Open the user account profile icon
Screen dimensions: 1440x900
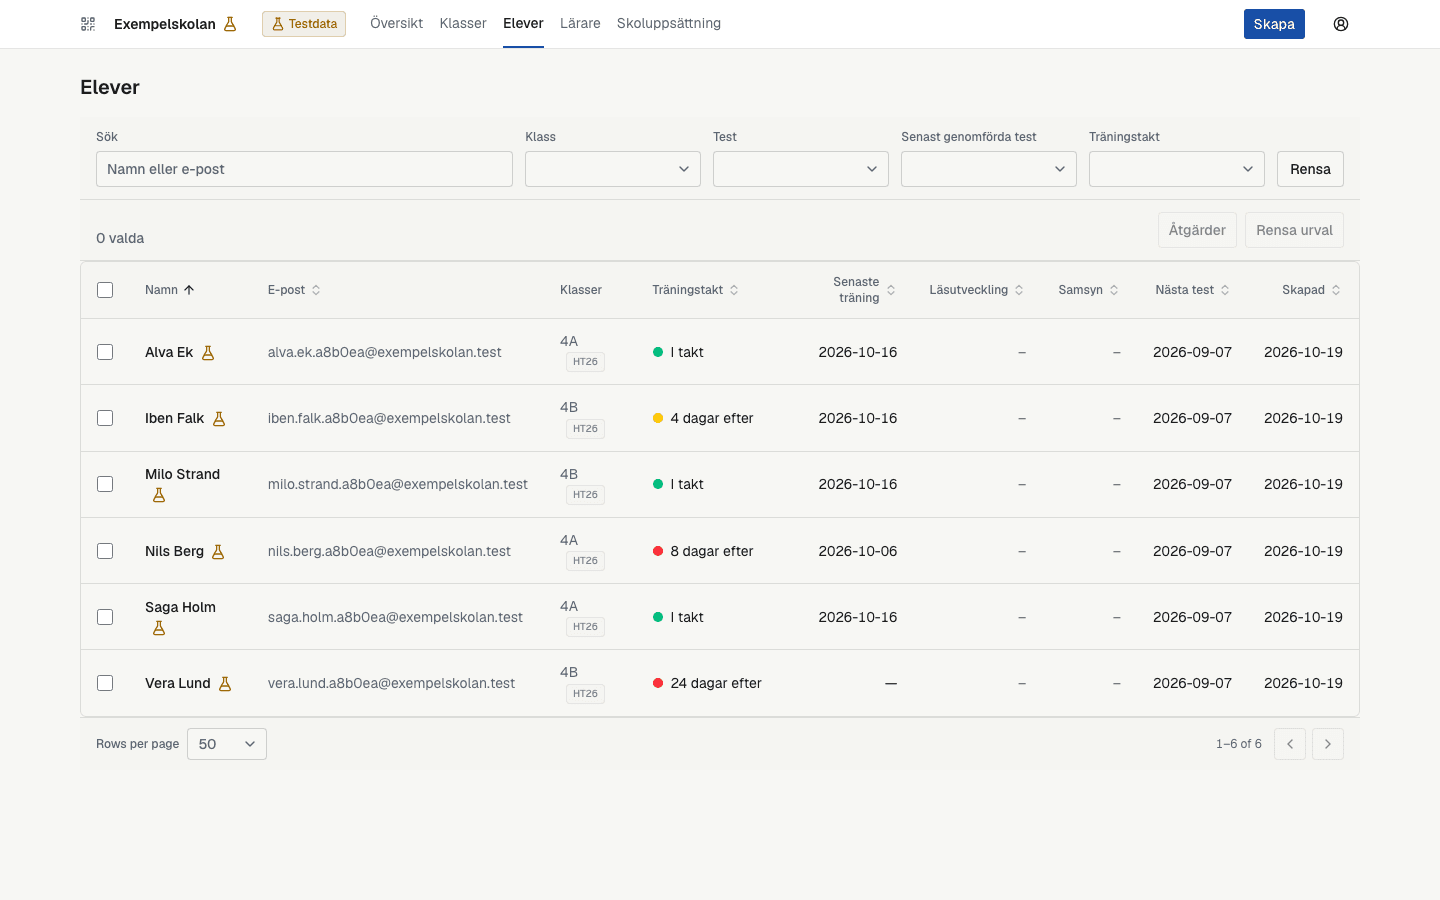1341,24
